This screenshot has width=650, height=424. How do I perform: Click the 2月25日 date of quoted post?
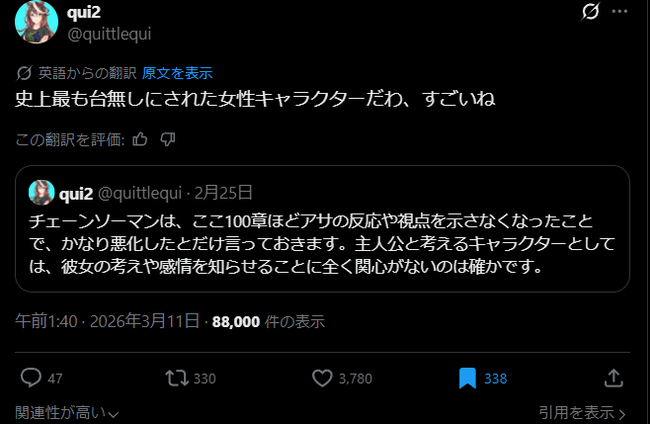tap(223, 193)
